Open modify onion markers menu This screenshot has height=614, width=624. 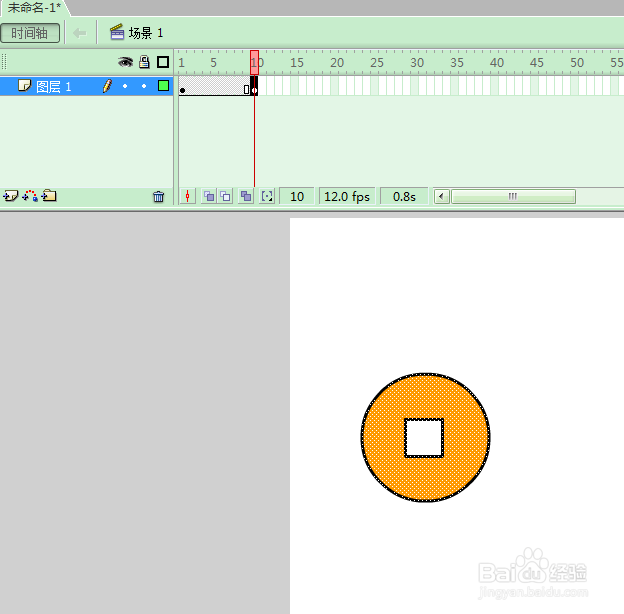267,196
